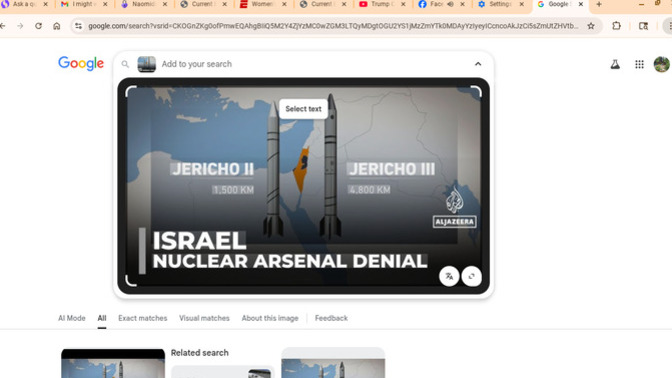Open site information icon in address bar
Image resolution: width=672 pixels, height=378 pixels.
tap(78, 26)
